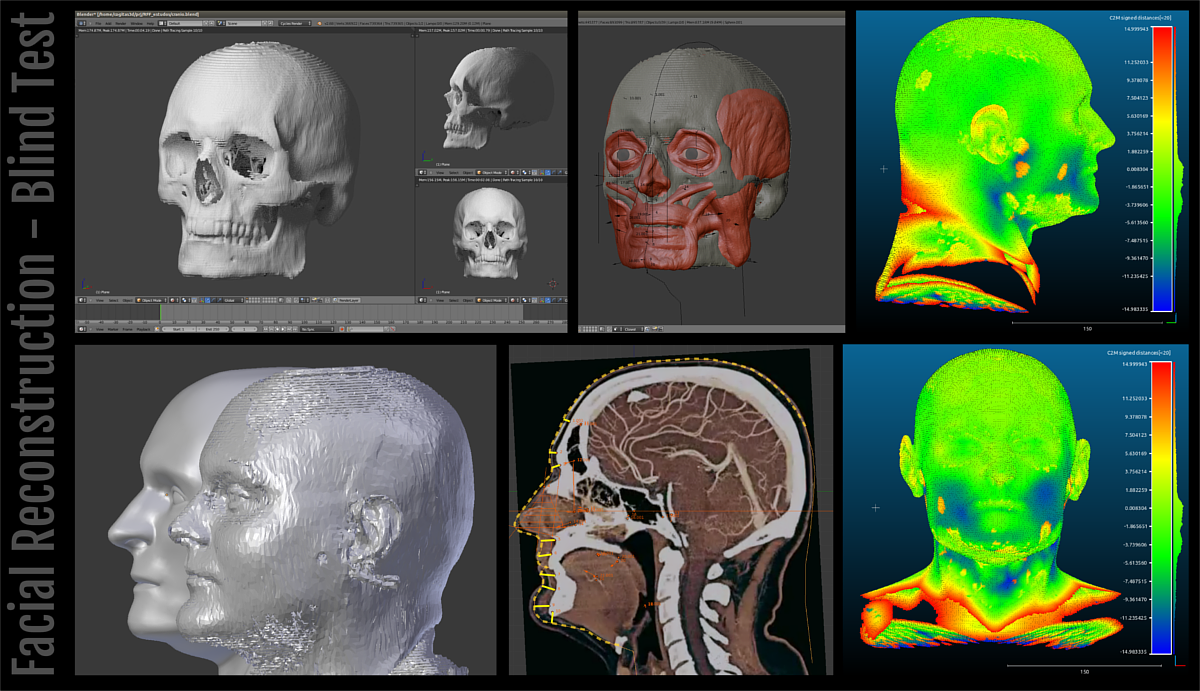Click the green current-frame marker in the timeline
Image resolution: width=1200 pixels, height=691 pixels.
159,313
